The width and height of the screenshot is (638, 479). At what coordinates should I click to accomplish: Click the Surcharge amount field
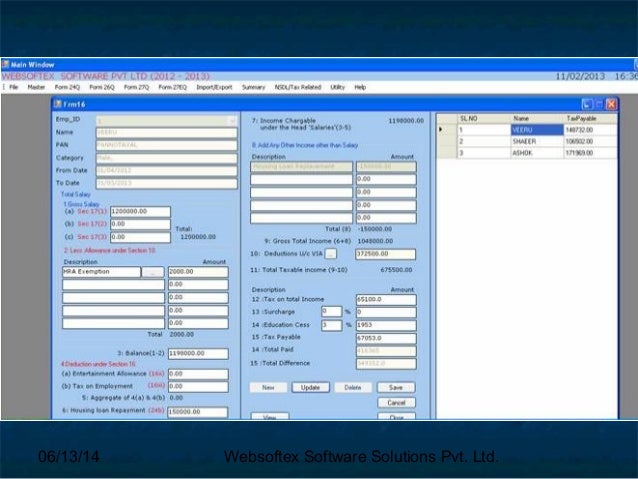386,312
